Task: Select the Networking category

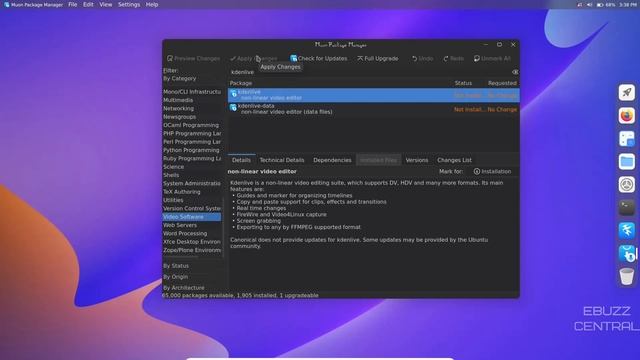Action: 178,109
